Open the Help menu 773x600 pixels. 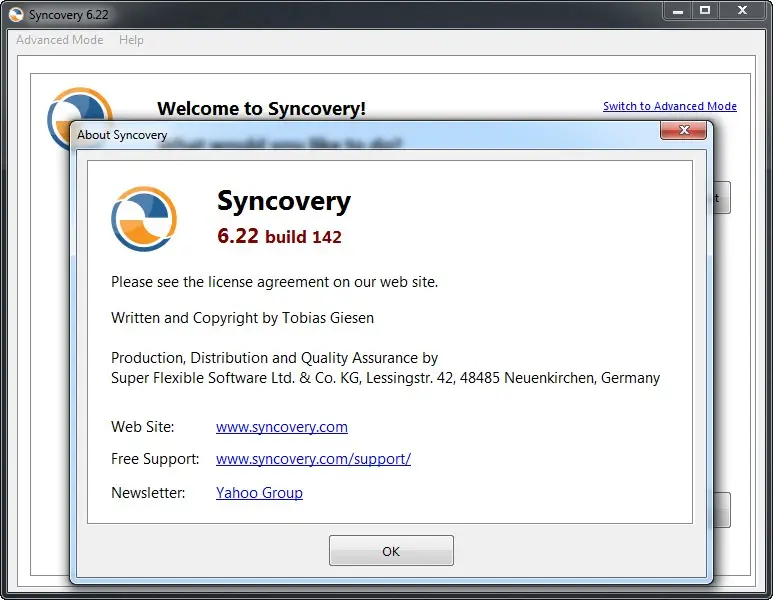pos(131,40)
